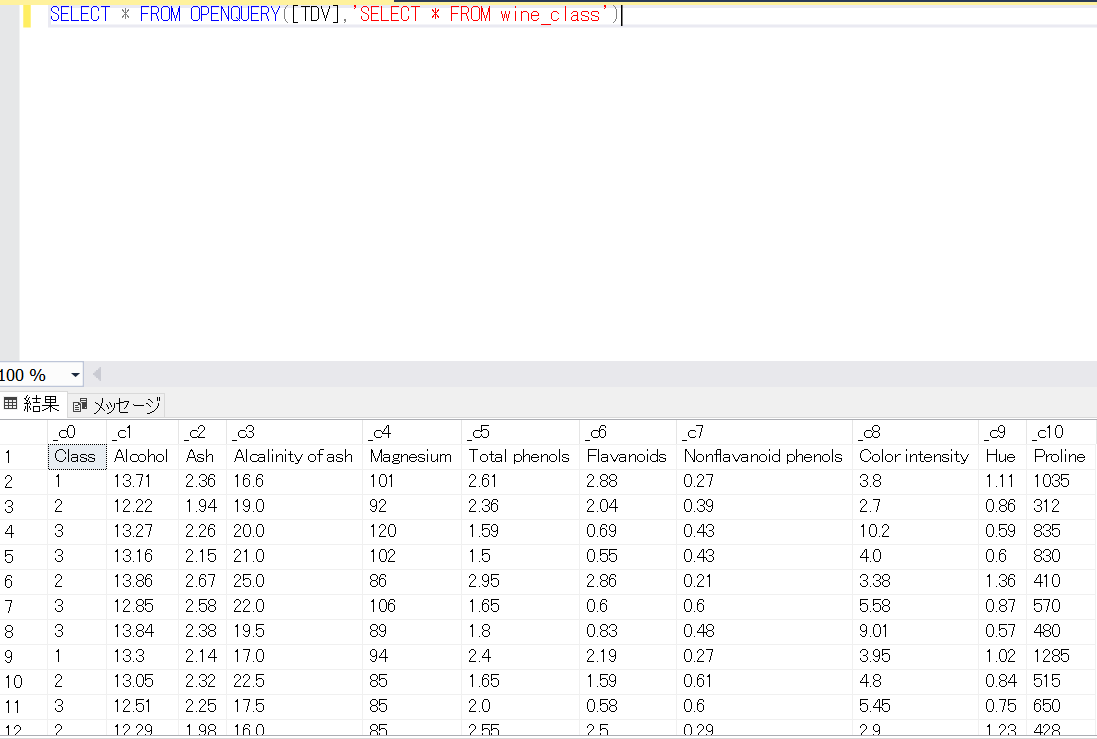The height and width of the screenshot is (739, 1097).
Task: Click Flavanoids value 2.88
Action: [x=628, y=481]
